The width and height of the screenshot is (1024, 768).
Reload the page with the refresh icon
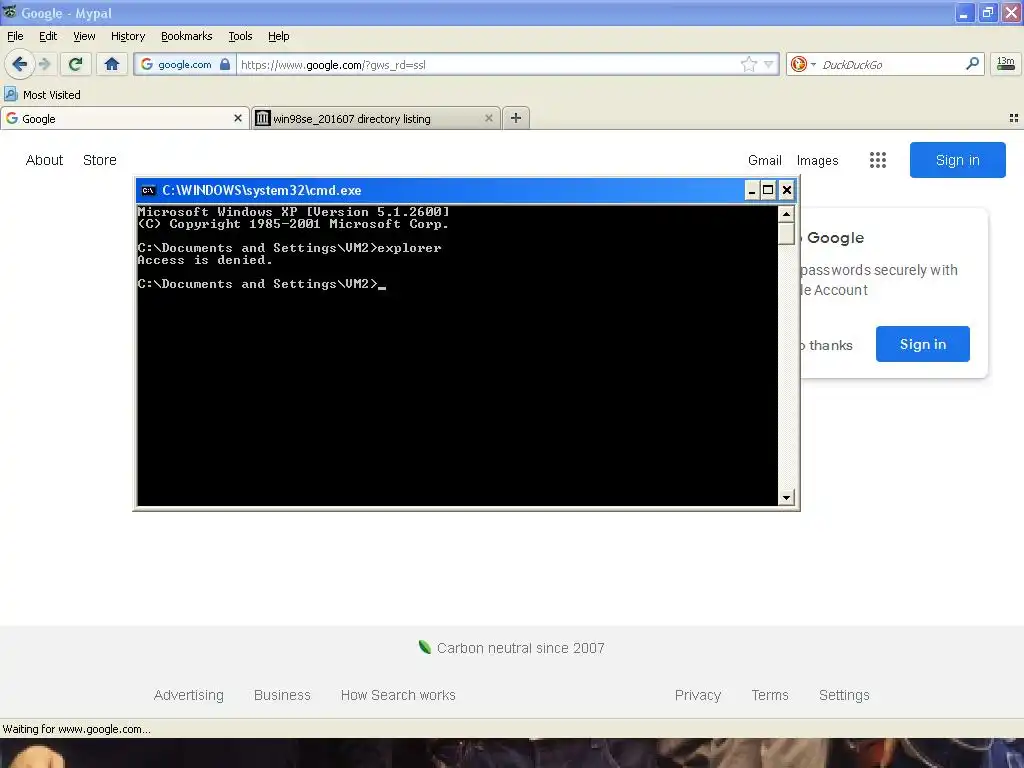click(x=76, y=64)
